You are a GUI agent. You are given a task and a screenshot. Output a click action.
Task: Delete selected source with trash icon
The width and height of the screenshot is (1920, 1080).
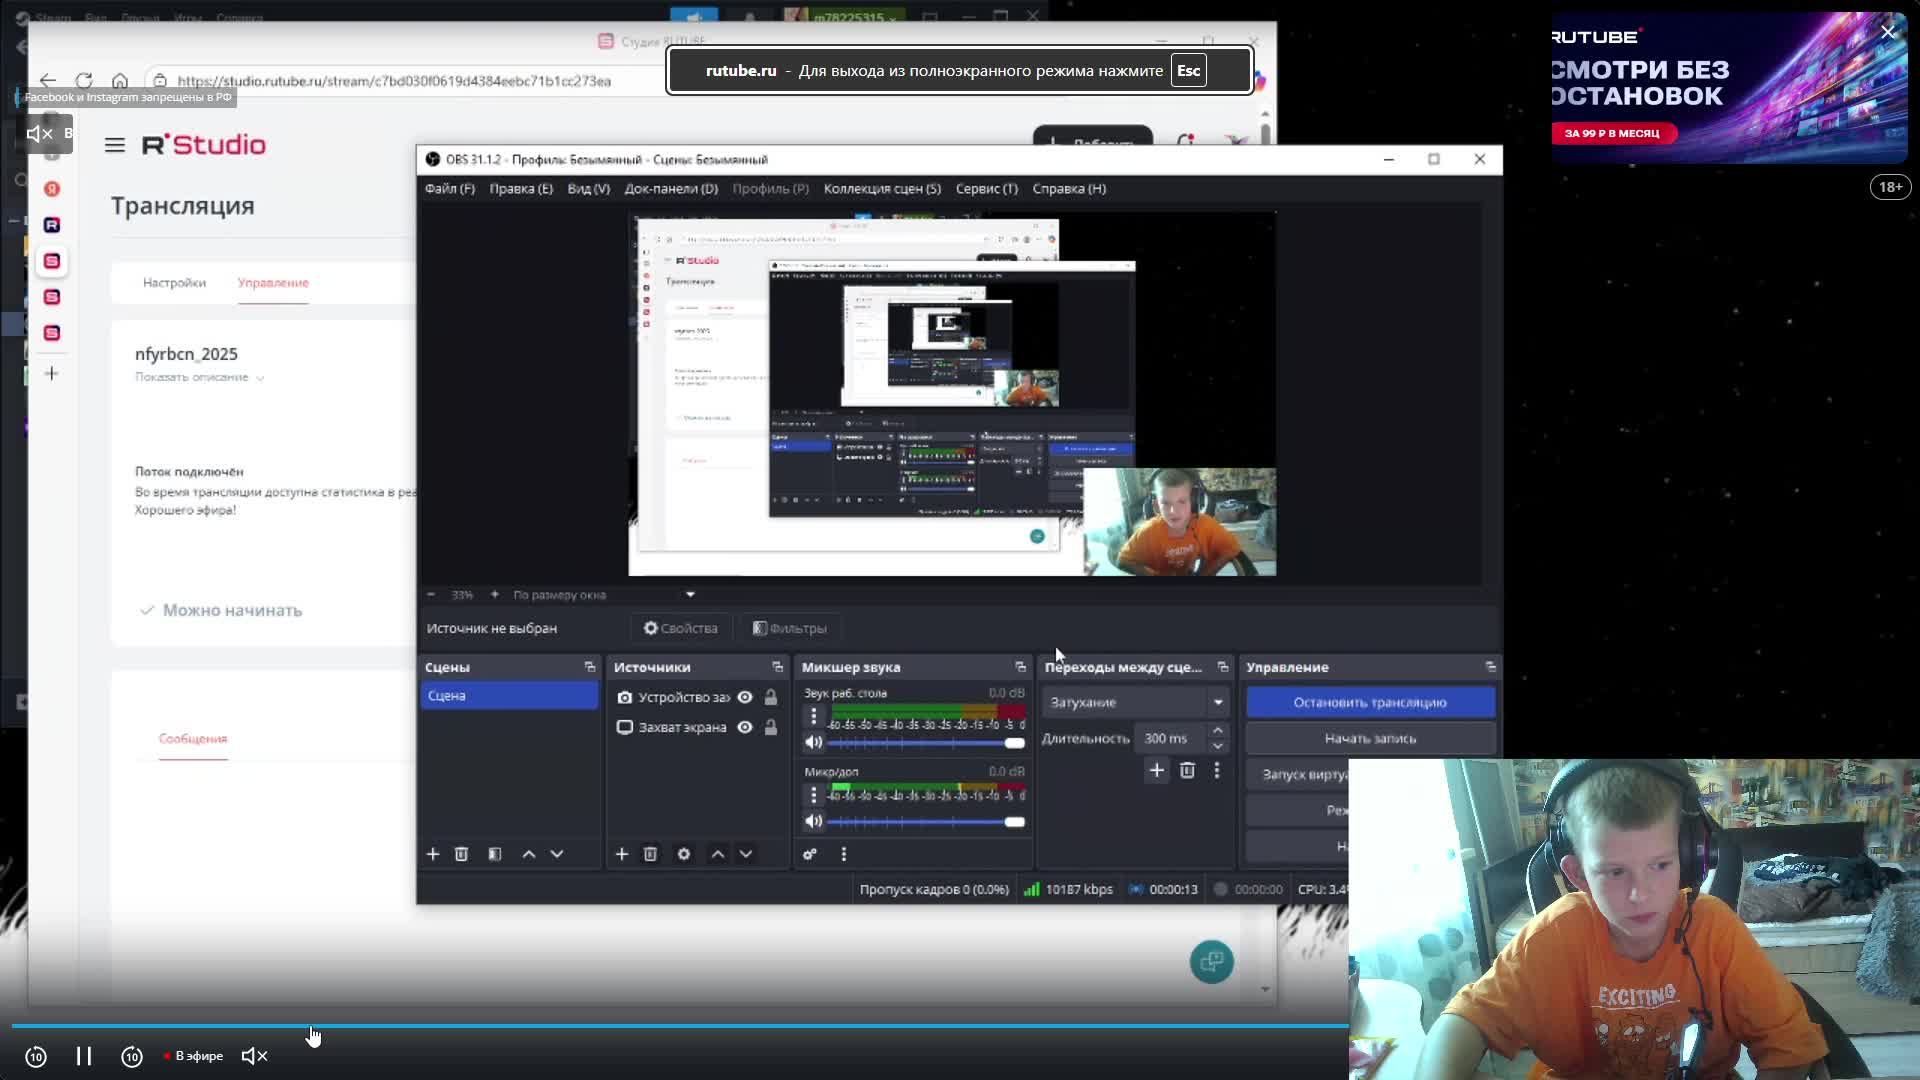[x=650, y=854]
